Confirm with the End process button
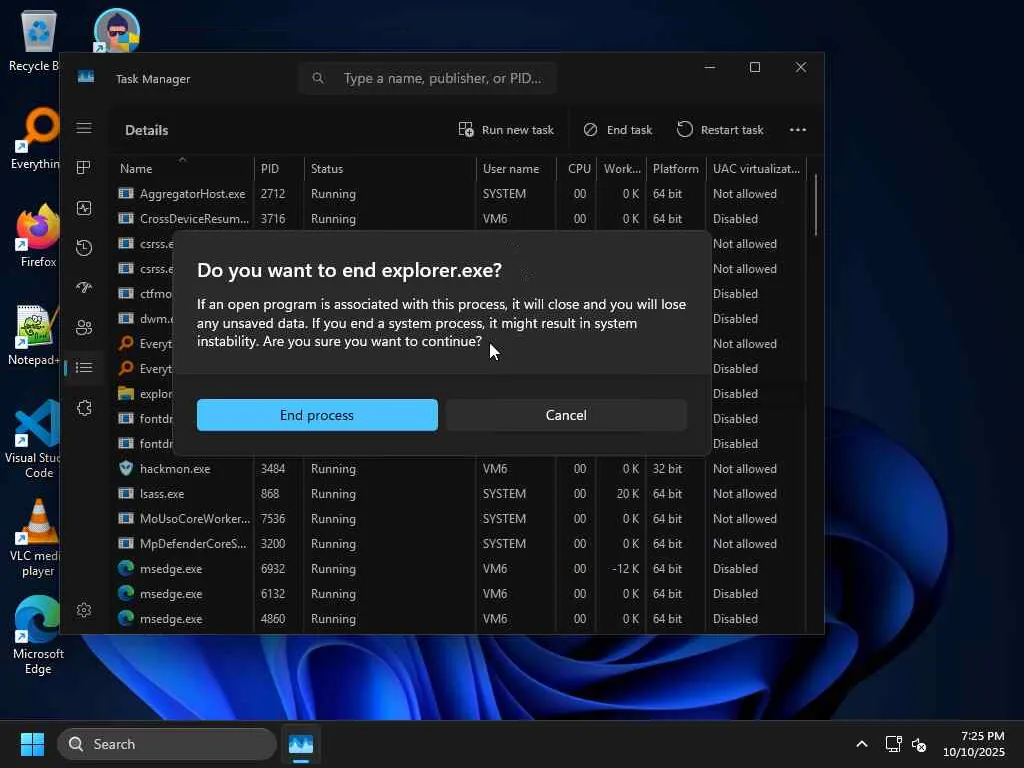Screen dimensions: 1024x768 coord(317,415)
